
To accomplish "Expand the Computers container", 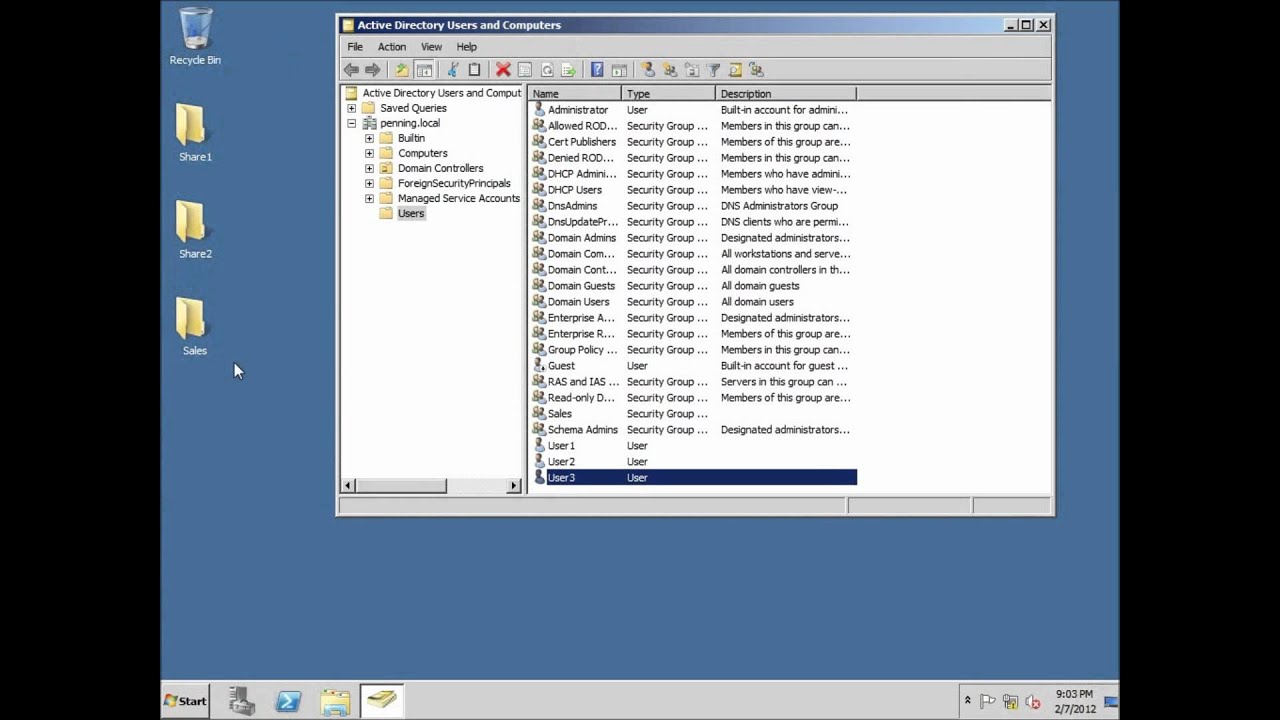I will coord(369,153).
